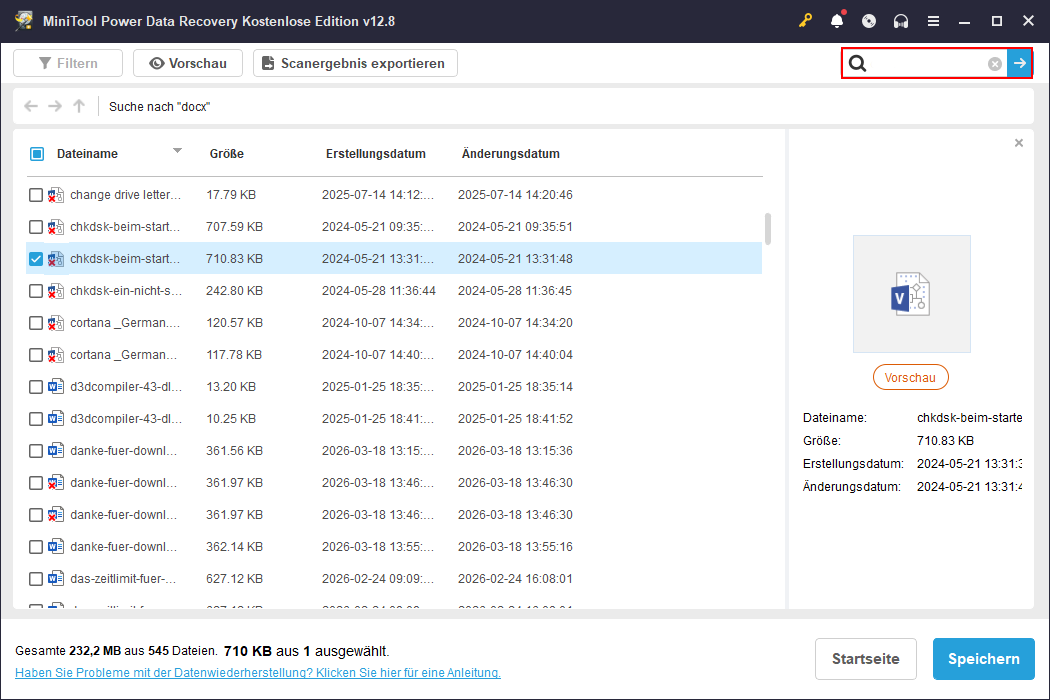Sort by Änderungsdatum column header

point(510,153)
